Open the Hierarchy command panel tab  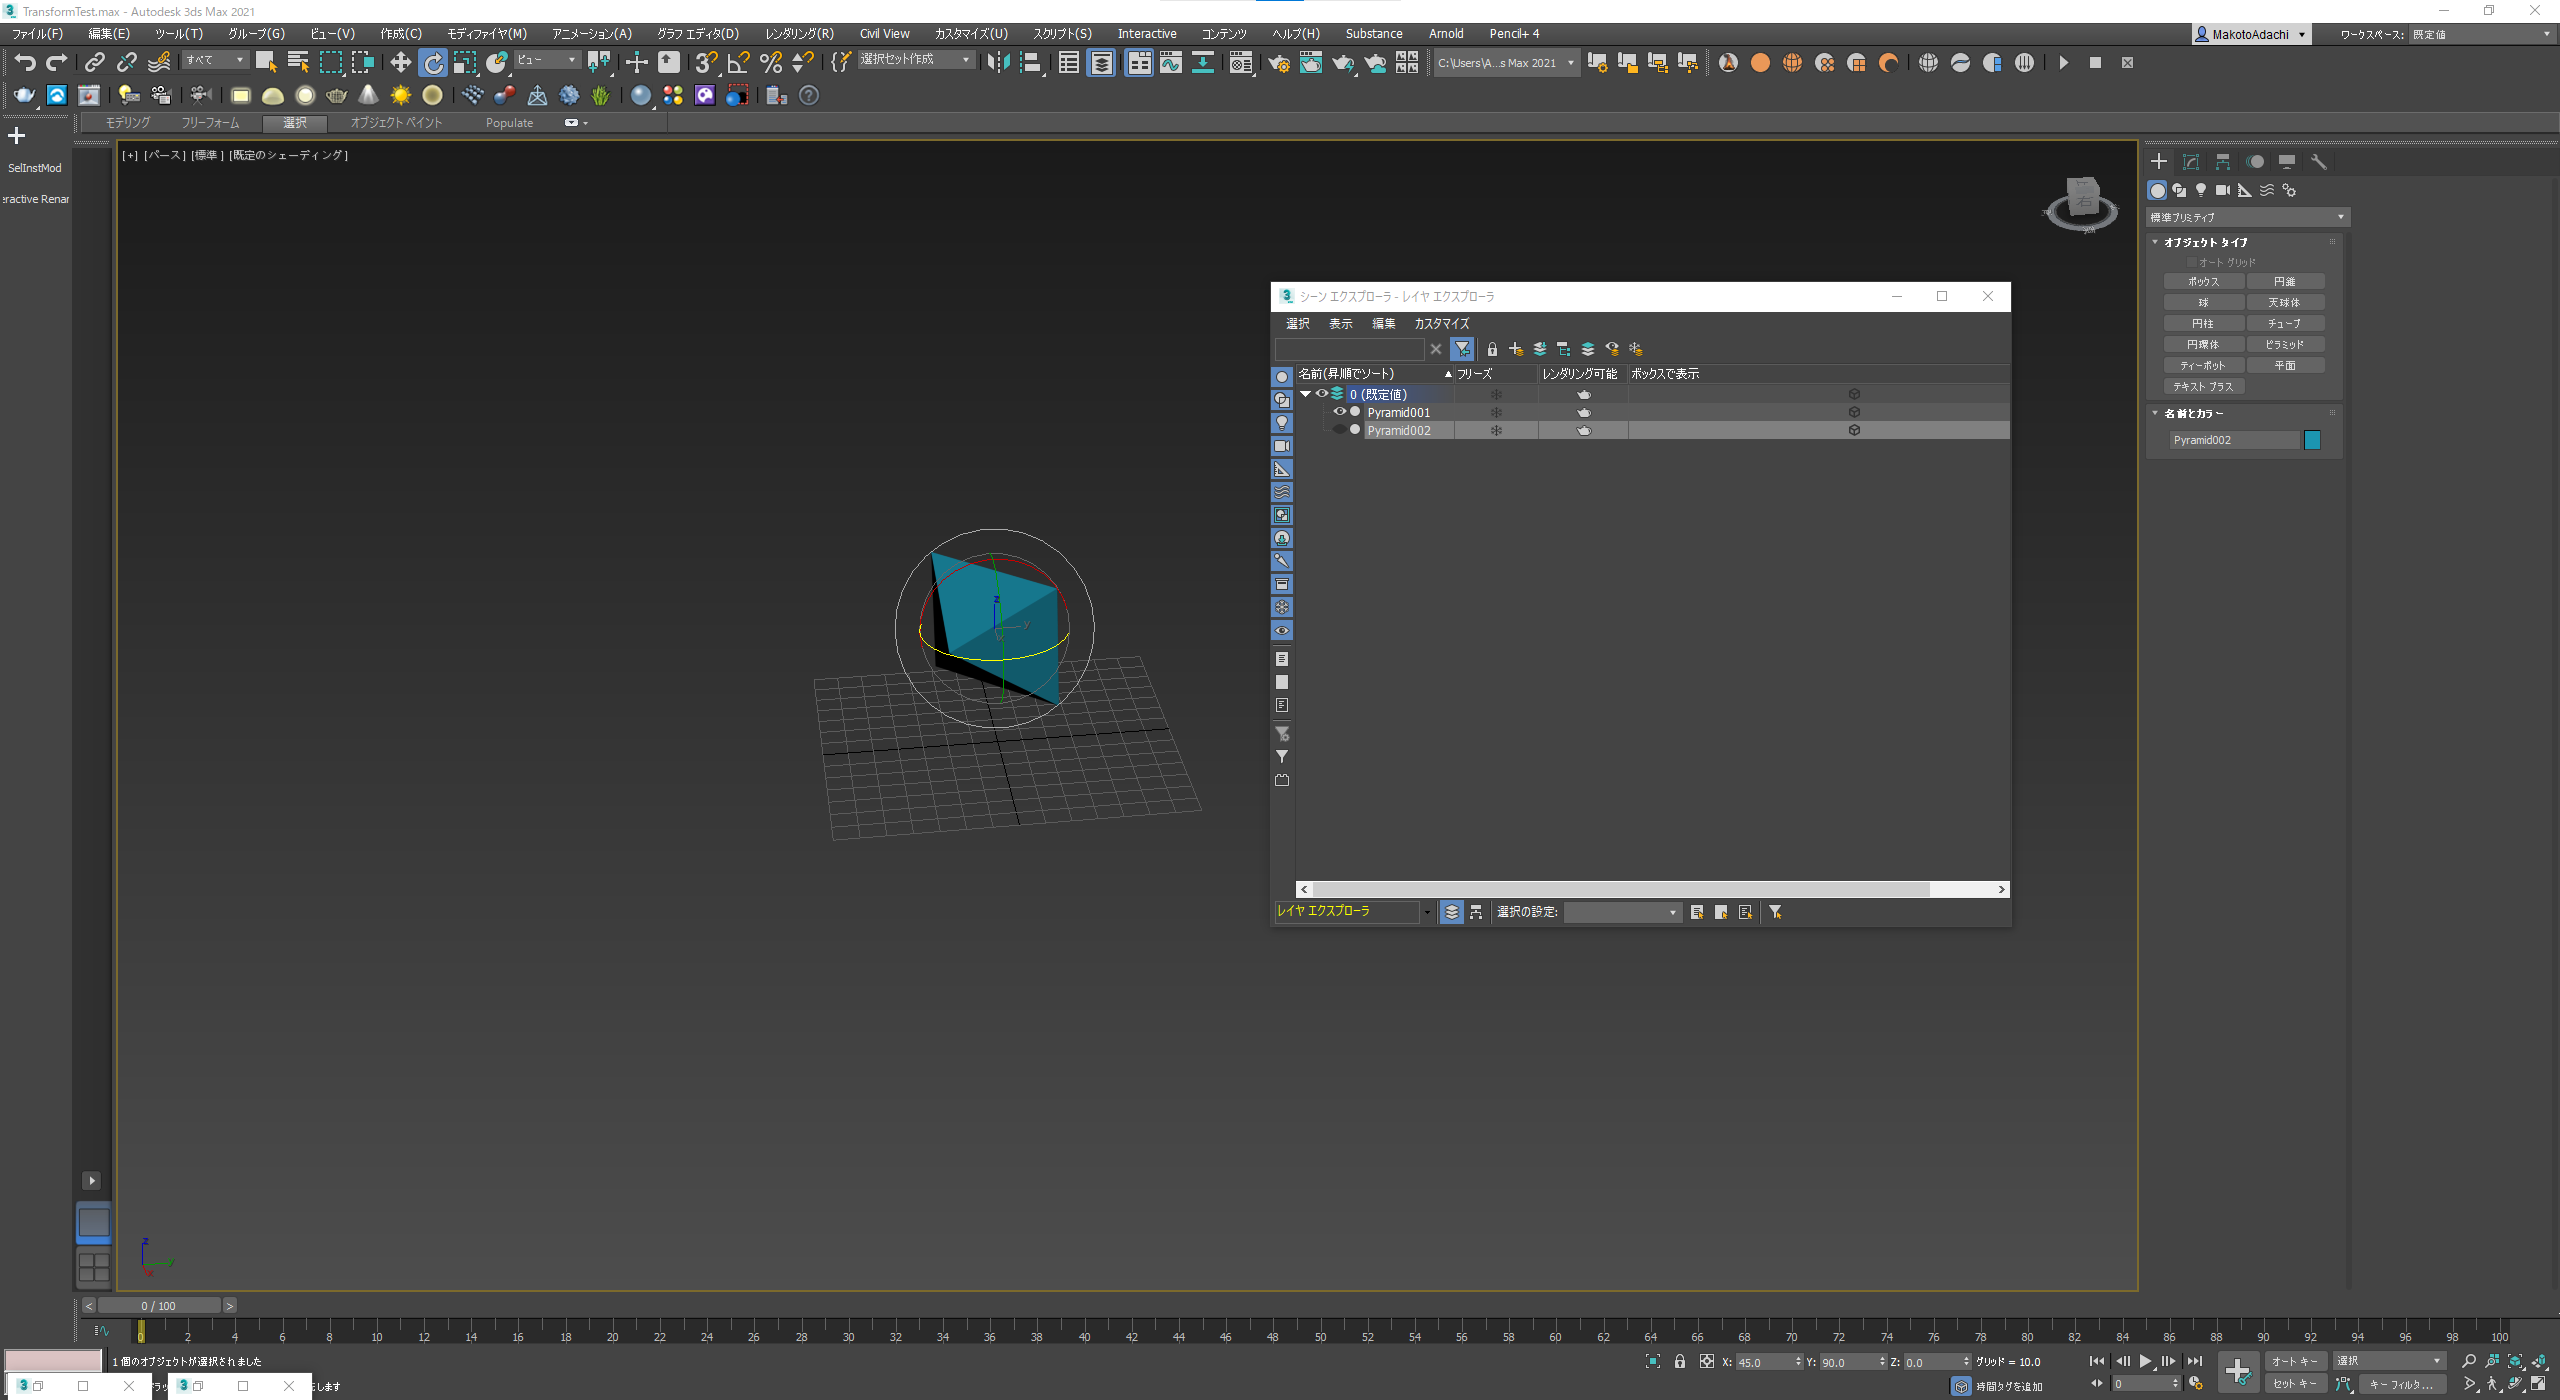[x=2222, y=161]
